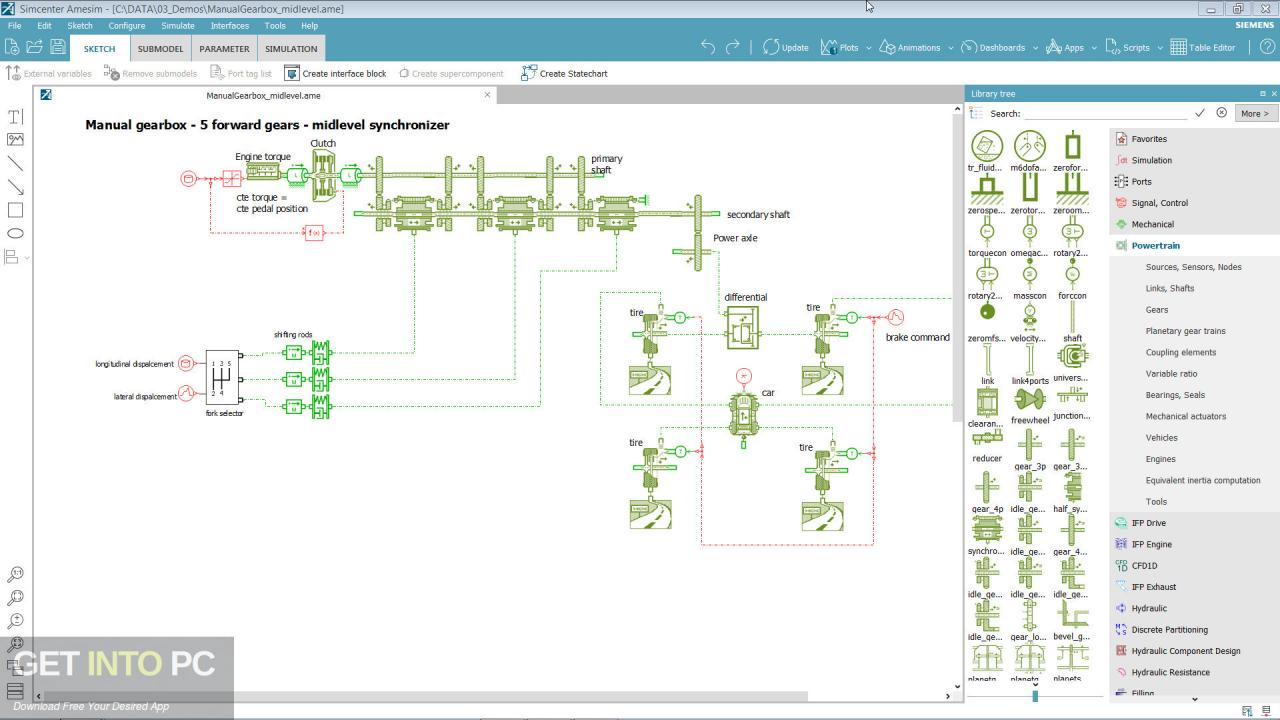Screen dimensions: 1280x720
Task: Clear the library search field
Action: (x=1221, y=113)
